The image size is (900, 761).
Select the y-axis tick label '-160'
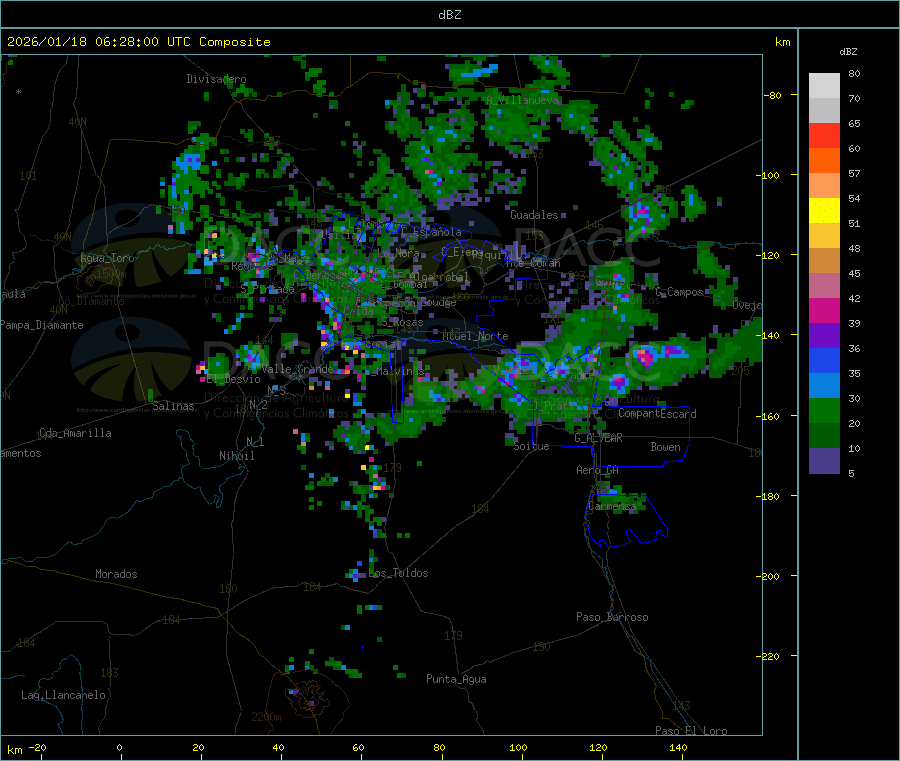pyautogui.click(x=767, y=417)
